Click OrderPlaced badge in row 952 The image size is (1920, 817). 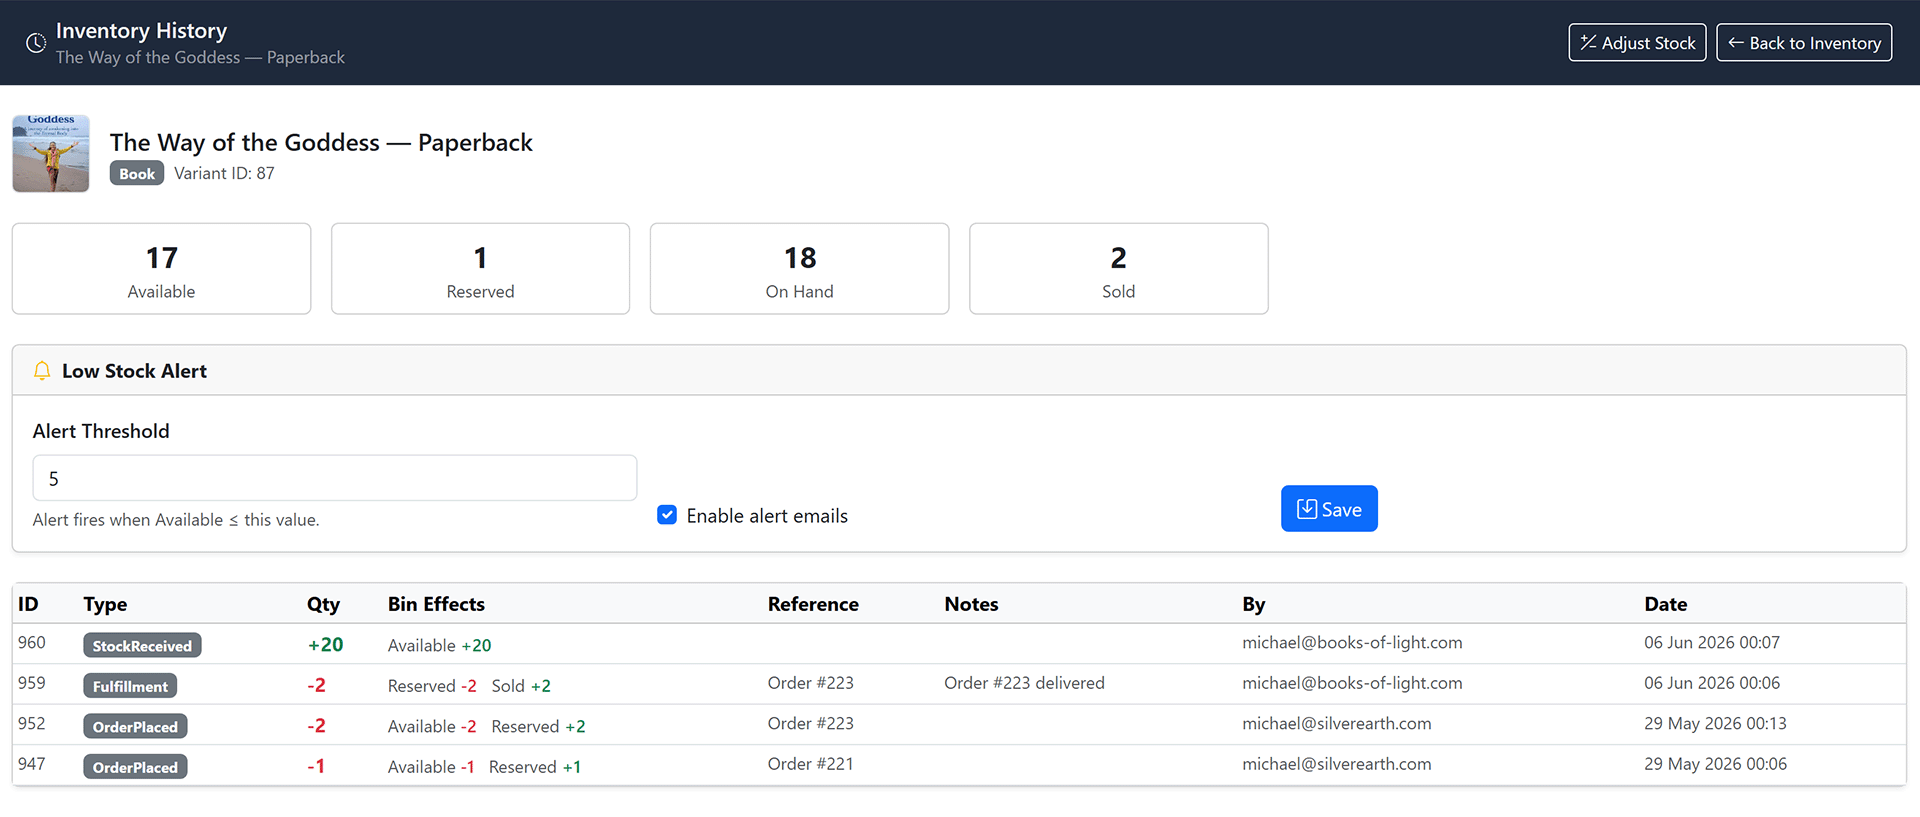135,727
